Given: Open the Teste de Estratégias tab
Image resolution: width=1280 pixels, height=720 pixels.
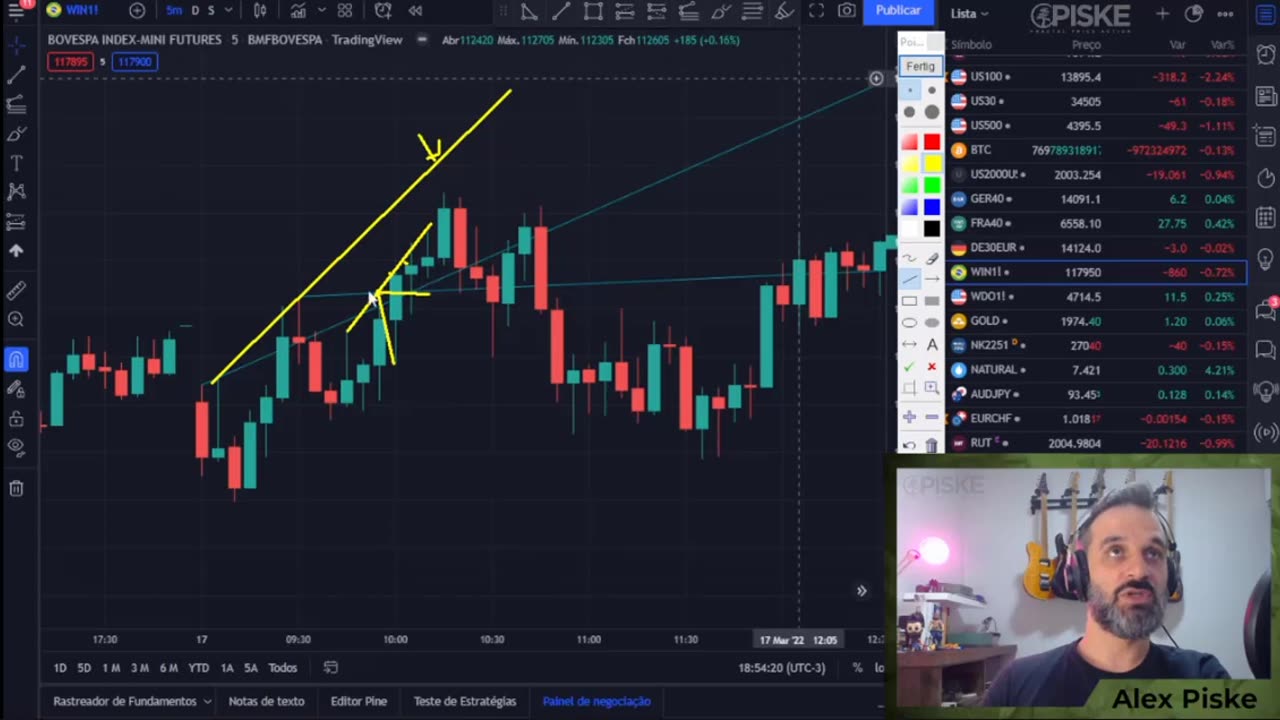Looking at the screenshot, I should [465, 701].
